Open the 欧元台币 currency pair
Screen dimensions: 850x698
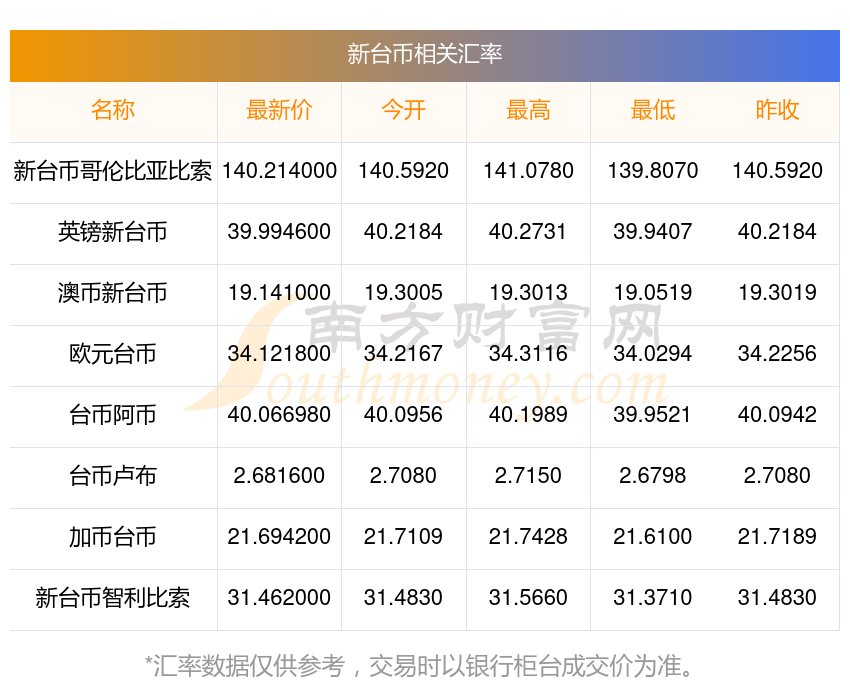coord(113,354)
